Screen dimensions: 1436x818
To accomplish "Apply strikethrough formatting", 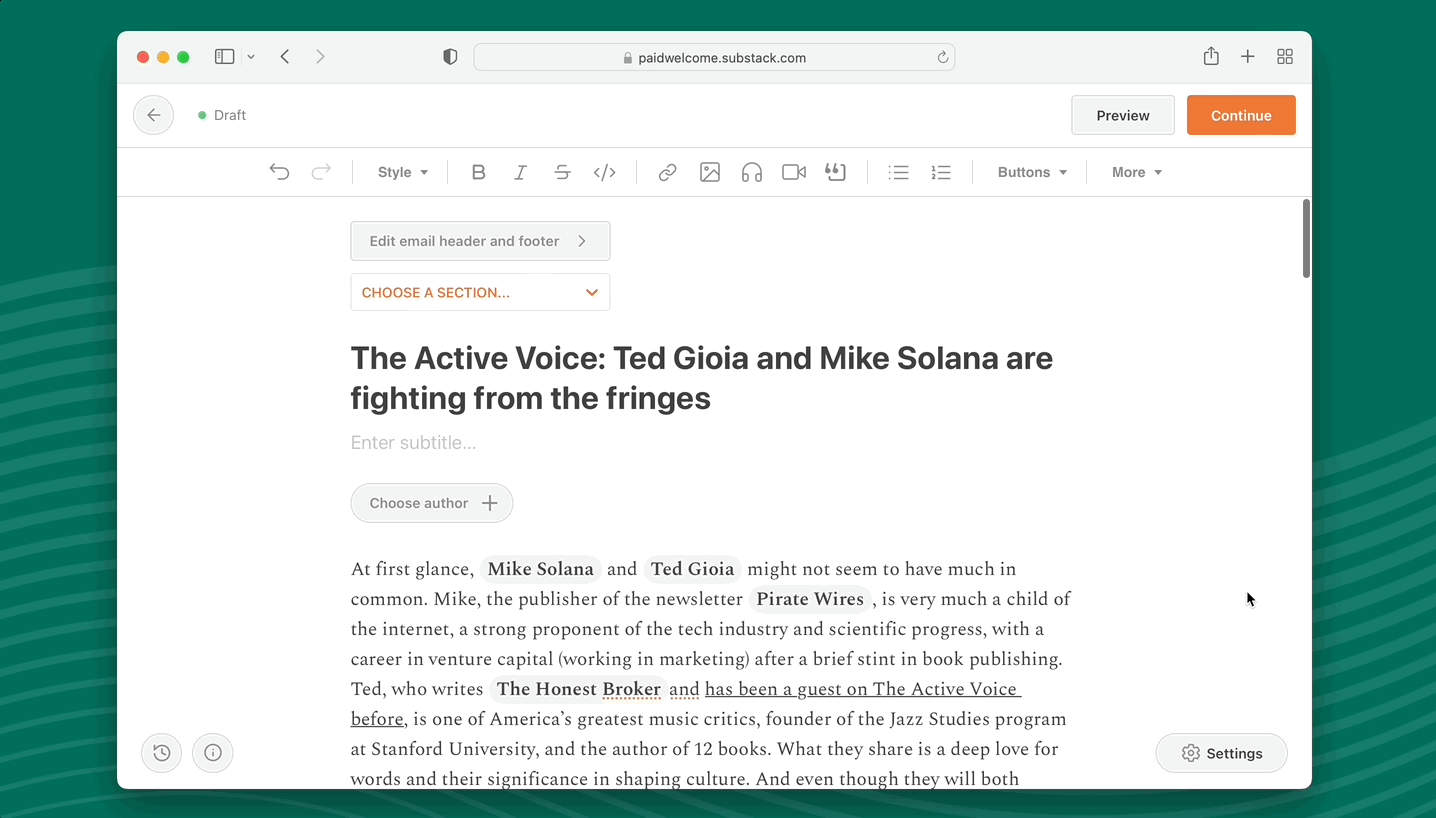I will (562, 172).
